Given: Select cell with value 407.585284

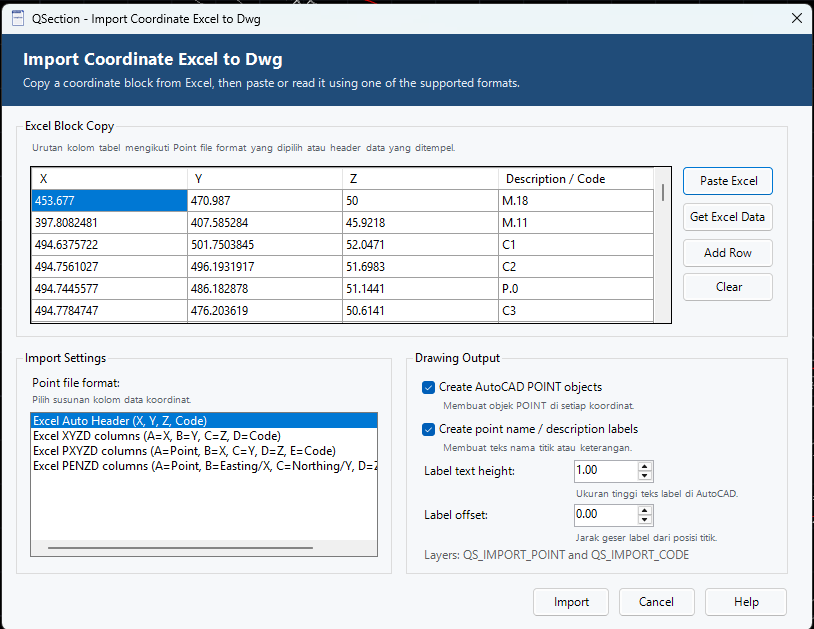Looking at the screenshot, I should [x=265, y=223].
